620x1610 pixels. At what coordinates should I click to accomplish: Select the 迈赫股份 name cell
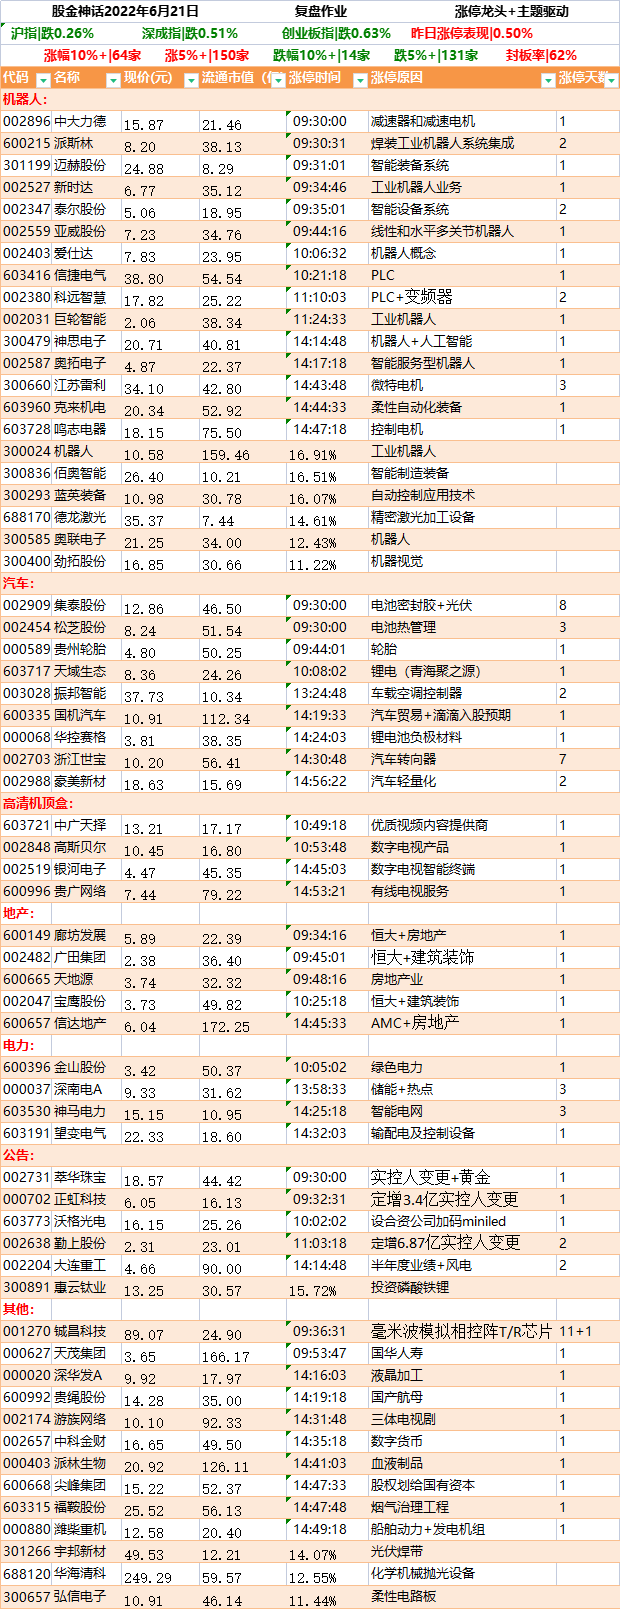pyautogui.click(x=86, y=165)
